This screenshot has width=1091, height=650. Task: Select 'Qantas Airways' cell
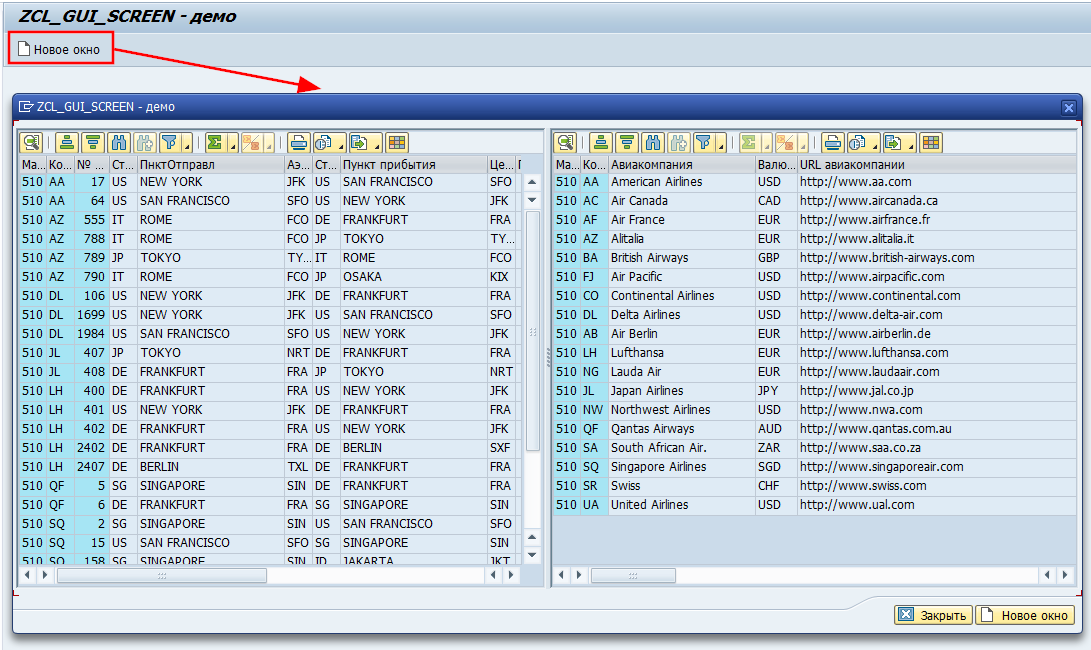[x=681, y=429]
